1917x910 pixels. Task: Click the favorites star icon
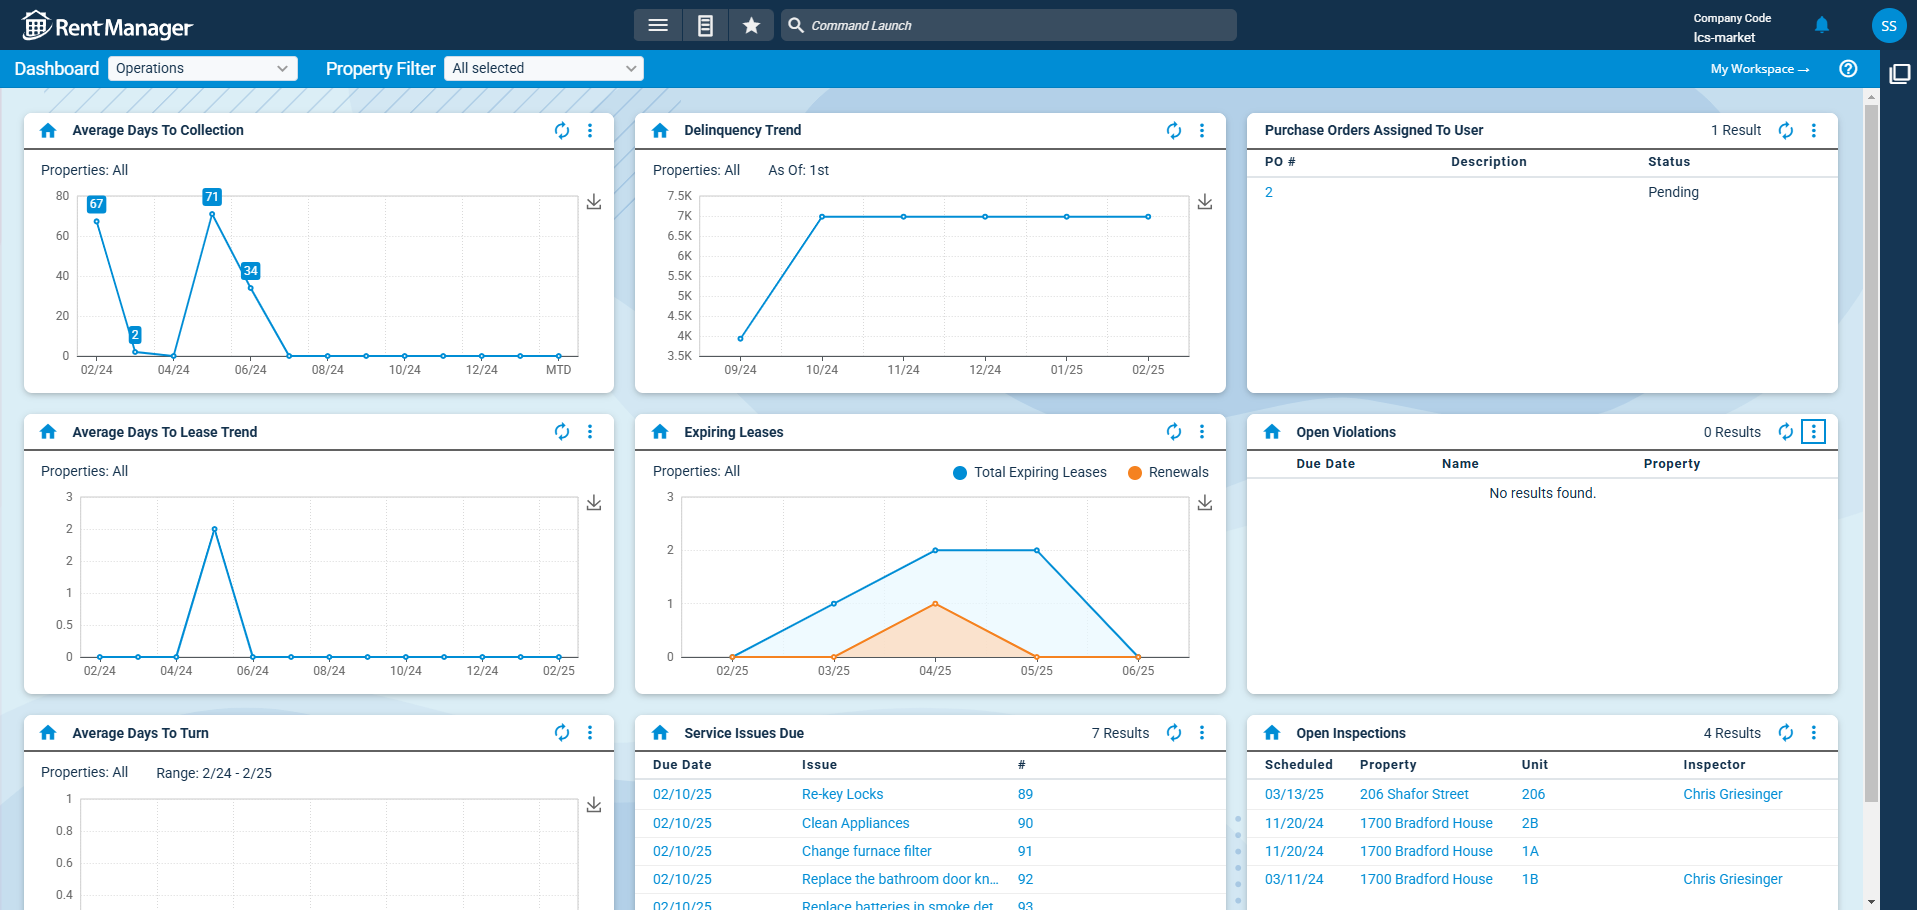click(x=751, y=25)
